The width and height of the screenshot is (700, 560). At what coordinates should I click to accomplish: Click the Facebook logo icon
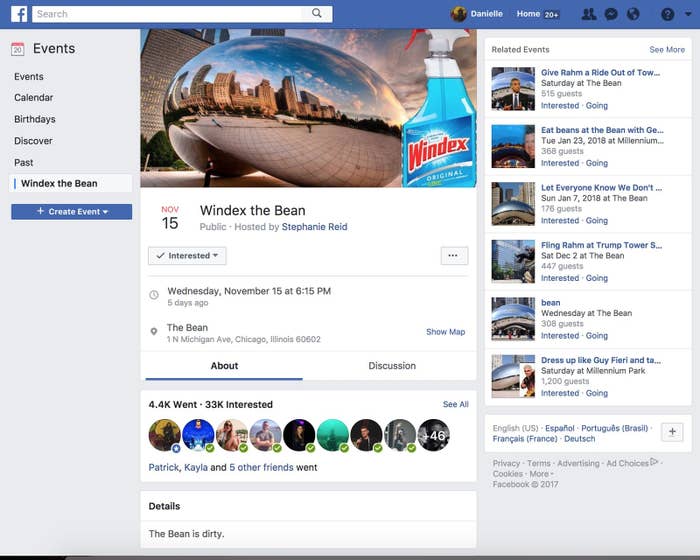19,14
